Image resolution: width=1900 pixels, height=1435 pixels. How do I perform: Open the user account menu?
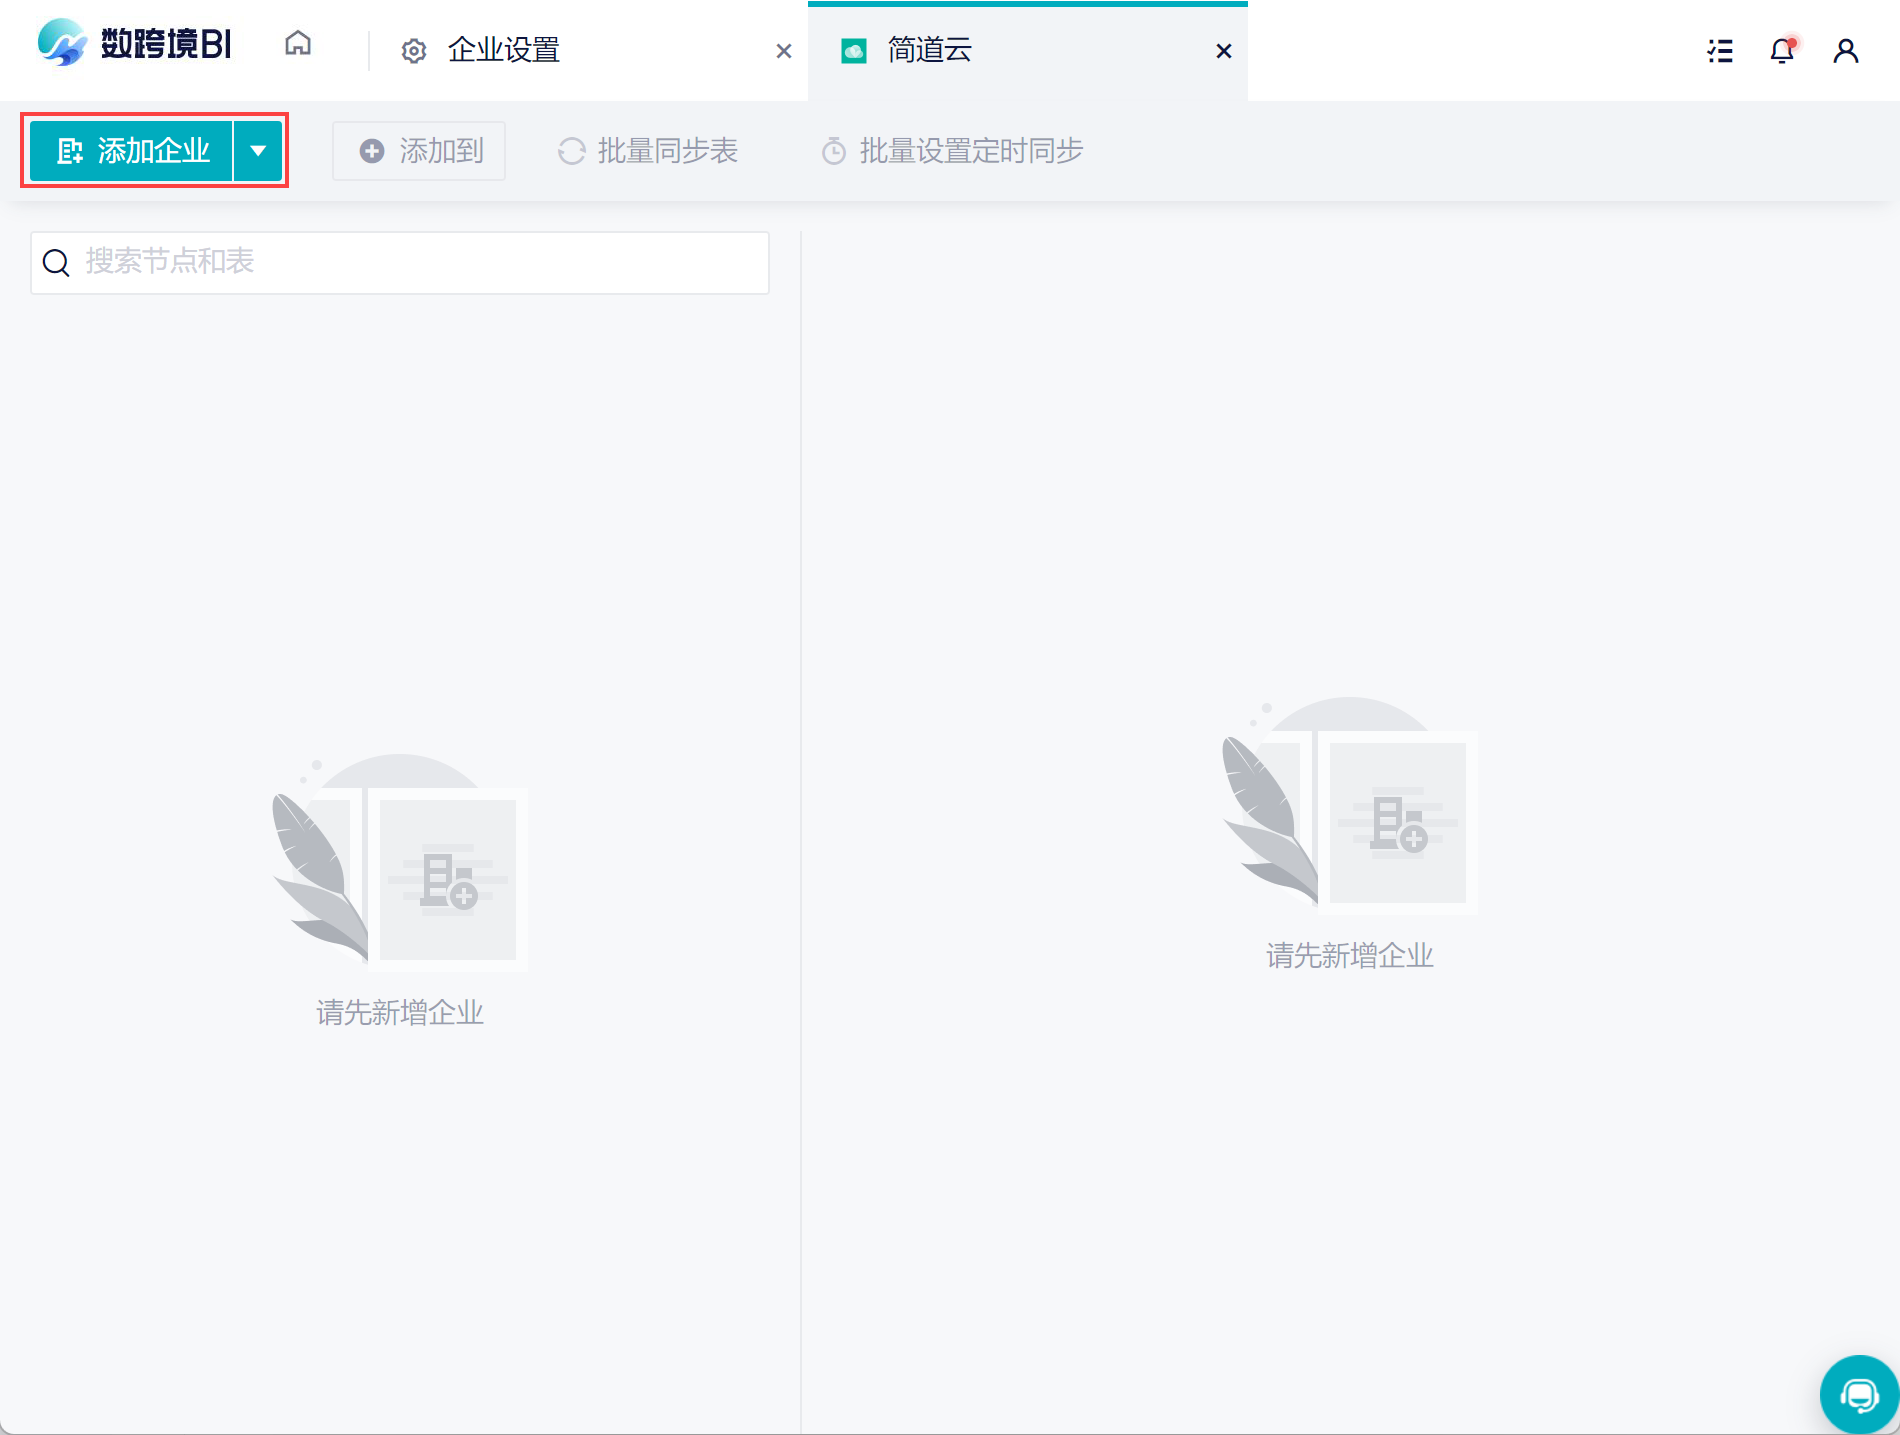pos(1846,51)
